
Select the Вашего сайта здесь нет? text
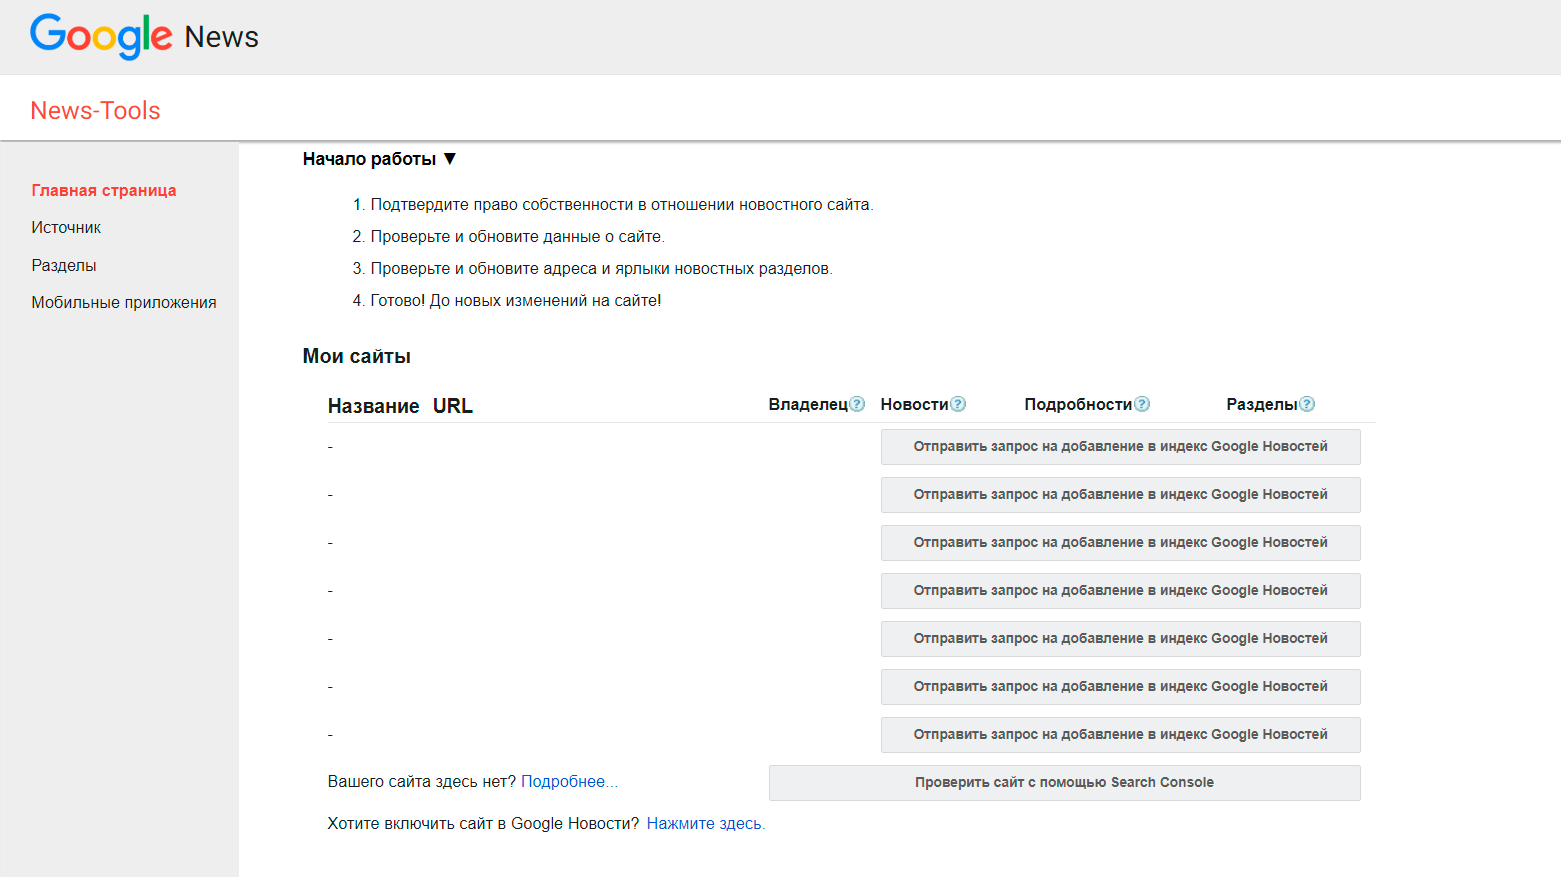(422, 782)
